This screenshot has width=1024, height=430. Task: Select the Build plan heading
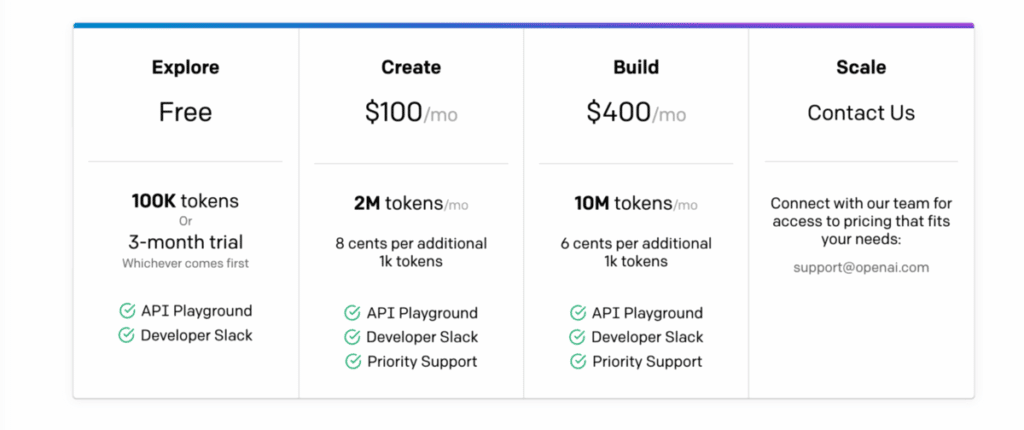[636, 68]
